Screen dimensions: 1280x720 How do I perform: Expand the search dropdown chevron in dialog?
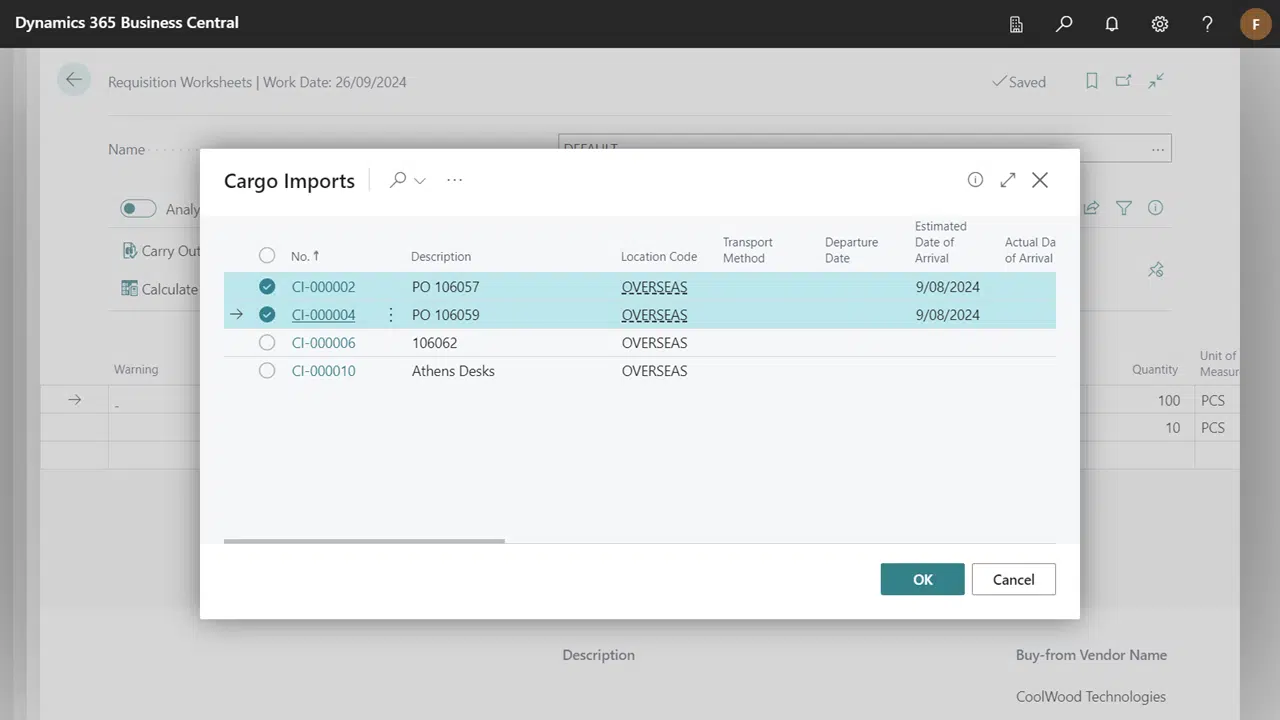(x=420, y=181)
